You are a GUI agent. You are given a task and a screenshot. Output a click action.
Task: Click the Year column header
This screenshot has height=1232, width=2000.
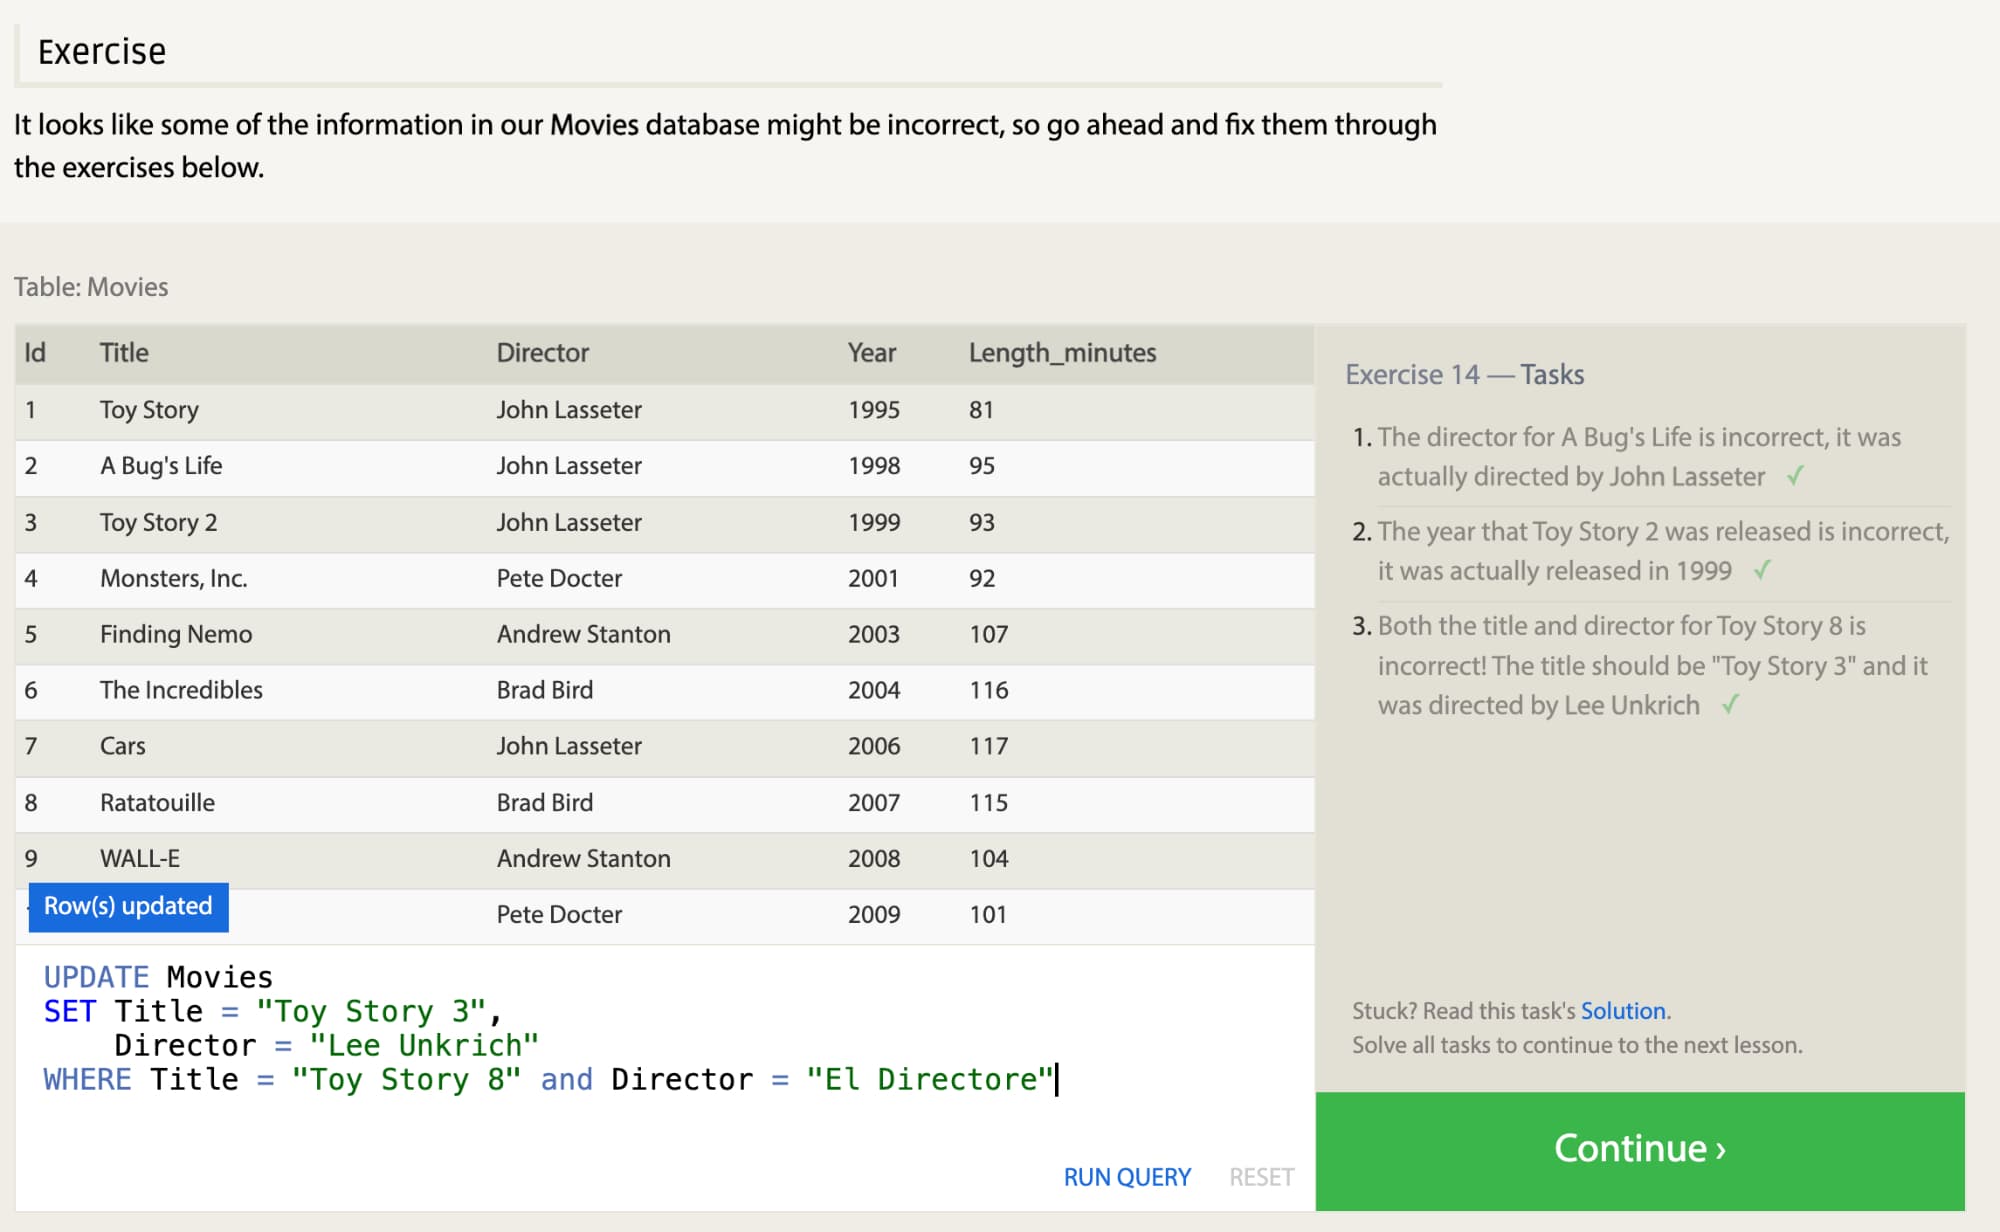click(871, 353)
